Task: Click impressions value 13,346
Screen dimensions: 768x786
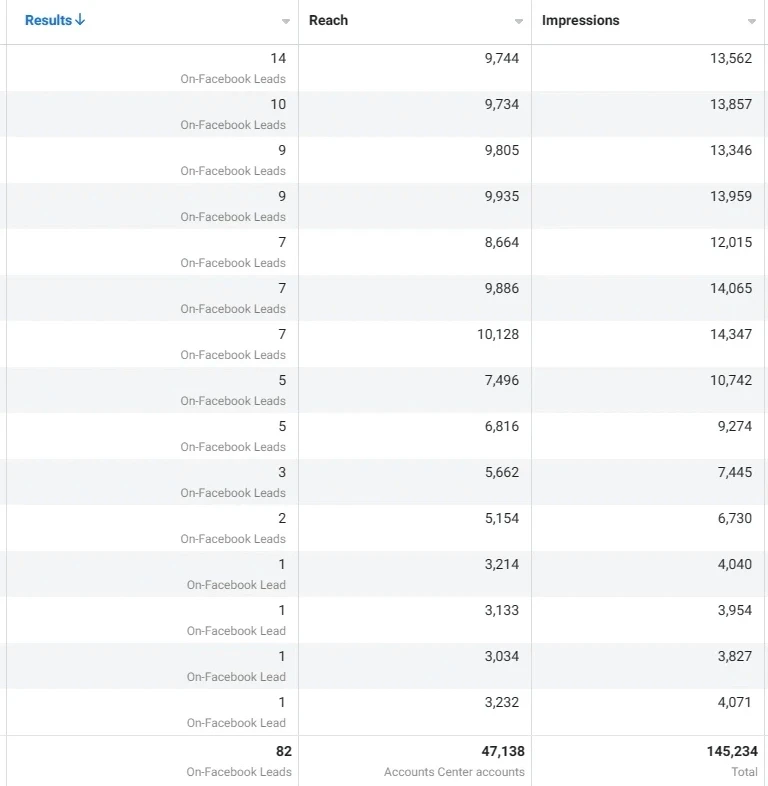Action: coord(731,151)
